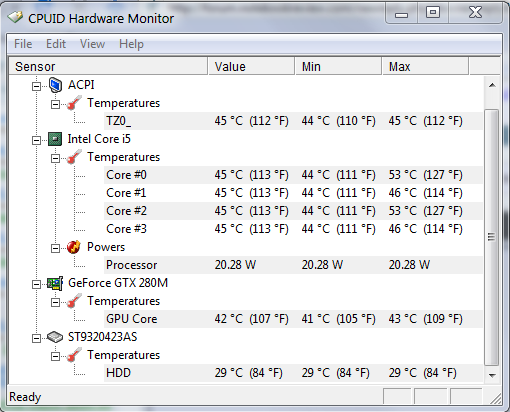Click the CPUID app icon in title bar
This screenshot has height=412, width=510.
click(15, 17)
